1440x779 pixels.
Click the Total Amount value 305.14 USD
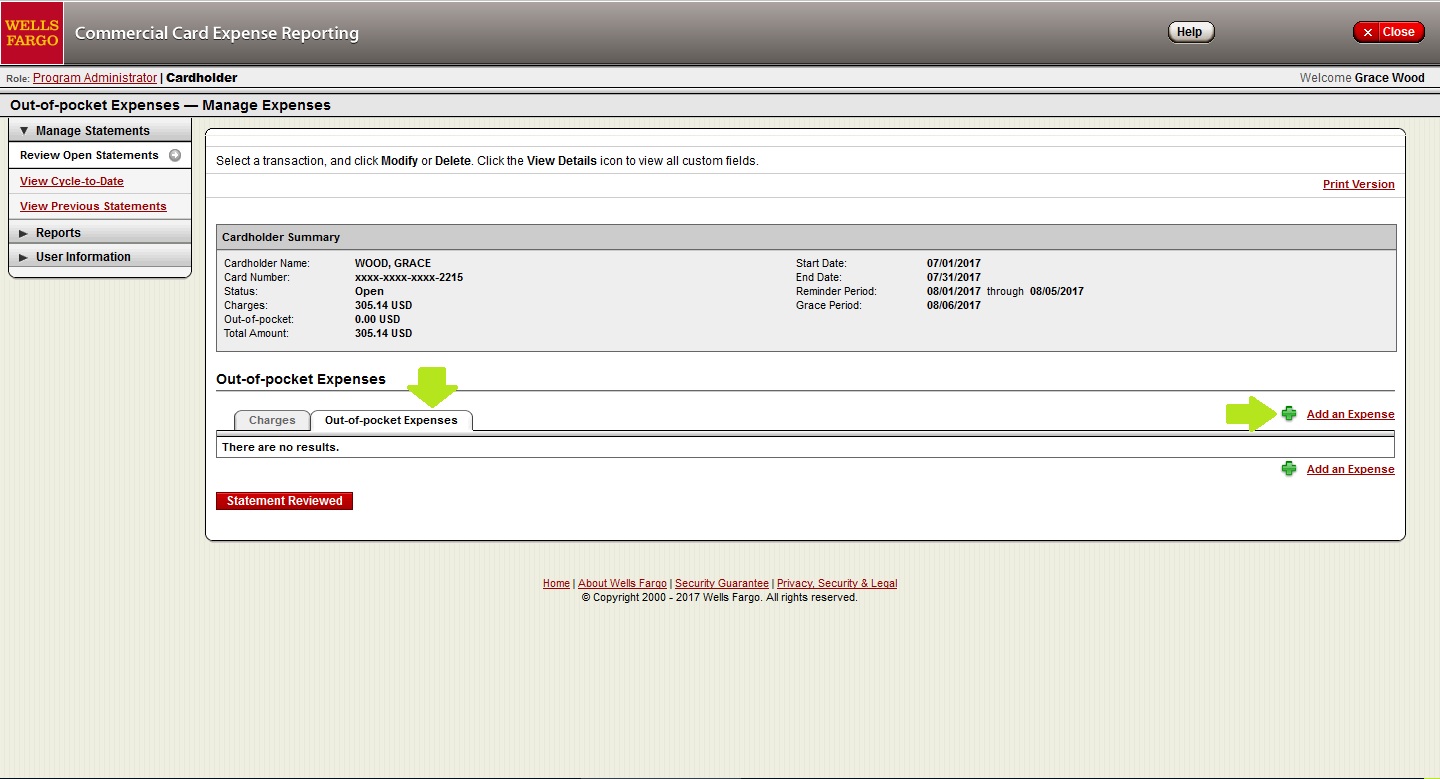pos(383,333)
